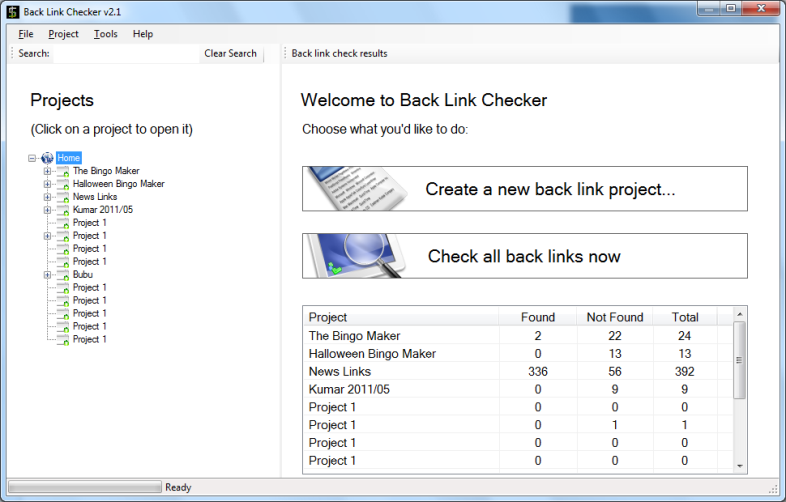
Task: Expand the Bubu tree node
Action: point(47,275)
